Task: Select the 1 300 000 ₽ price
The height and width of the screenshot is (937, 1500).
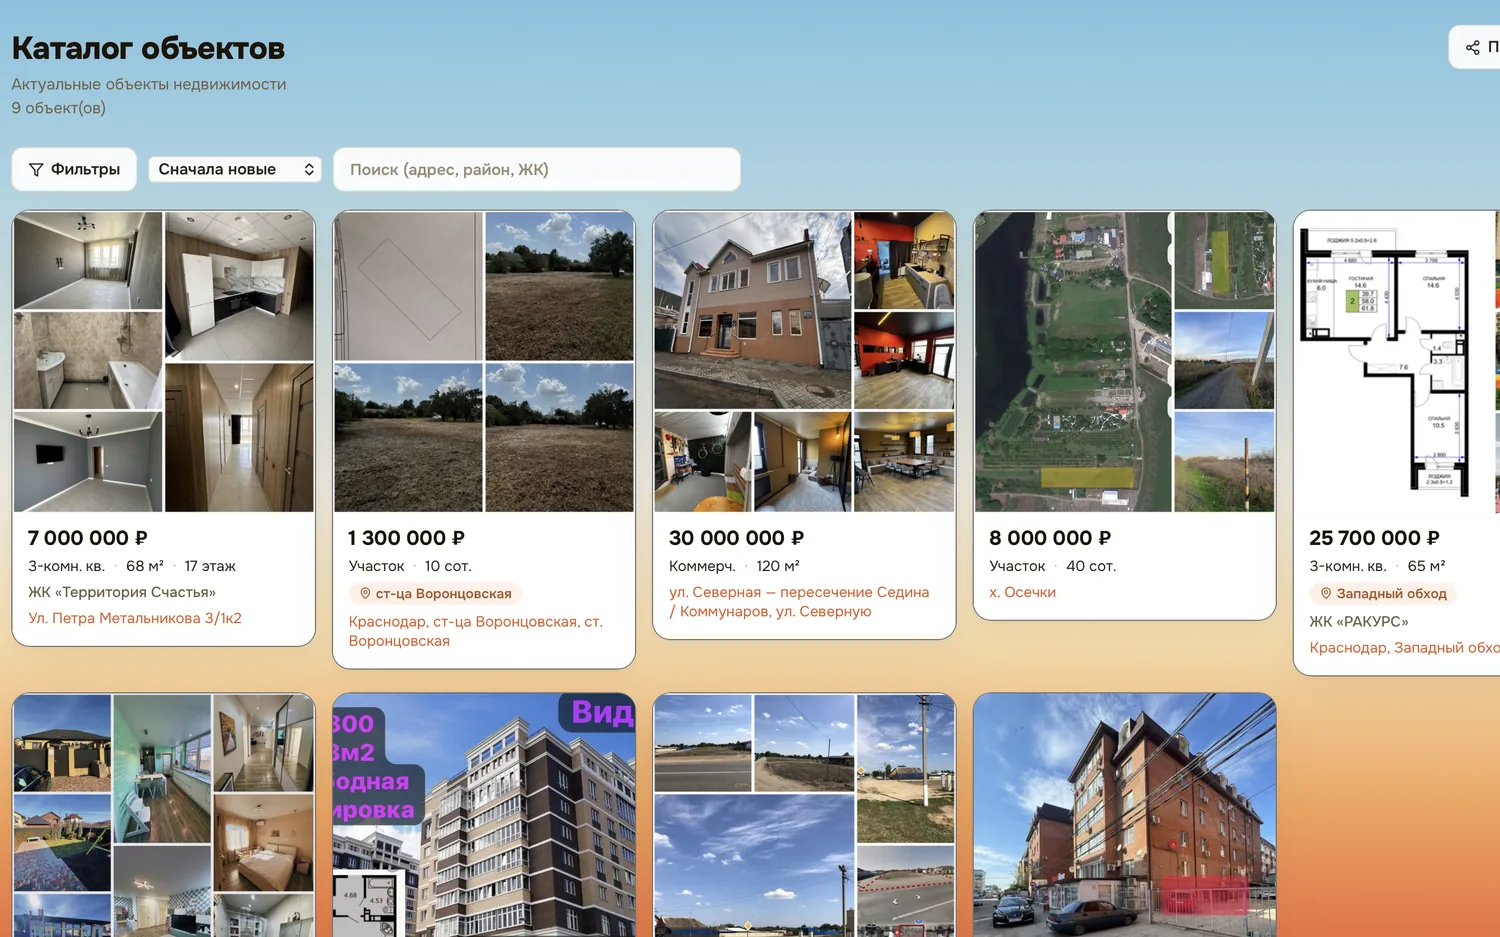Action: [x=407, y=538]
